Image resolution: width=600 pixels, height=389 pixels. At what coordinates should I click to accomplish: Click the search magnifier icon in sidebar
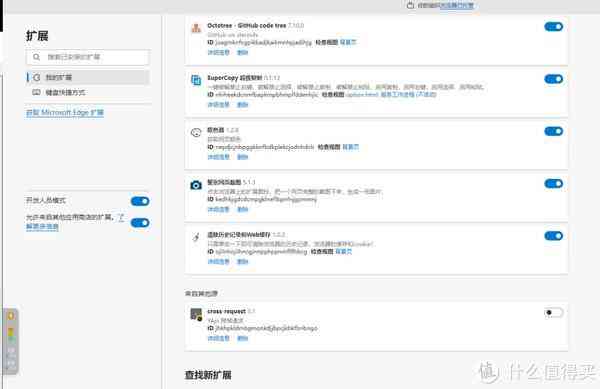(36, 57)
